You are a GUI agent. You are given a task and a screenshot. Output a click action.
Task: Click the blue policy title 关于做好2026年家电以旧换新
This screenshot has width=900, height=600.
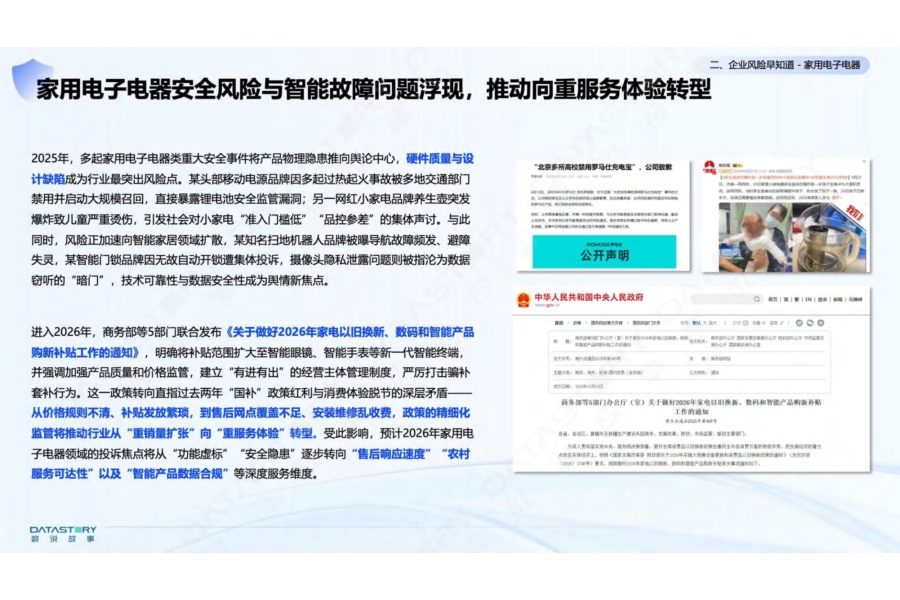(253, 342)
